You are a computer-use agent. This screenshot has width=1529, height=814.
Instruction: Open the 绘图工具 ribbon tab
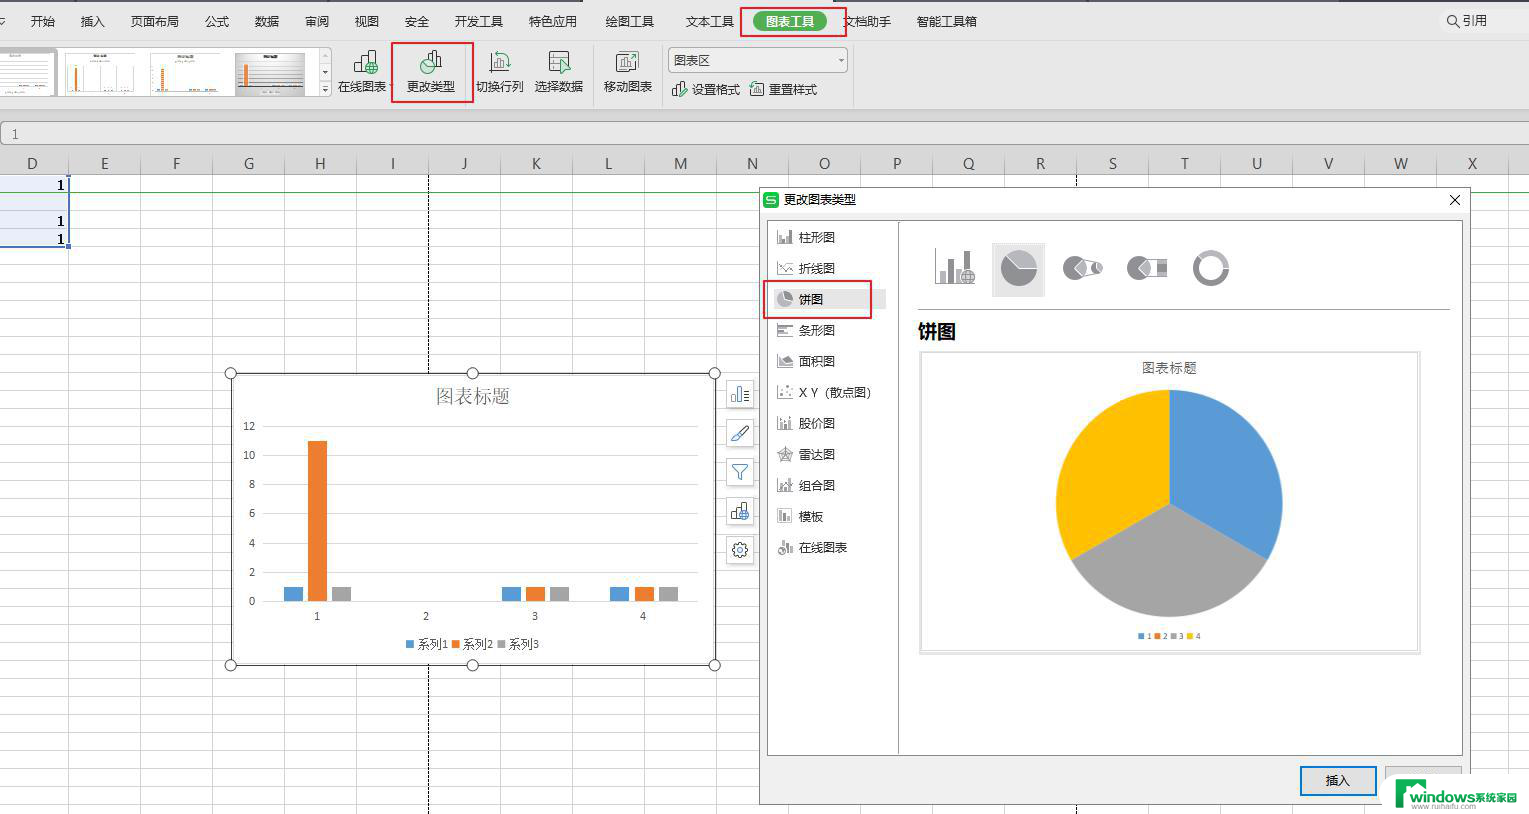(629, 21)
